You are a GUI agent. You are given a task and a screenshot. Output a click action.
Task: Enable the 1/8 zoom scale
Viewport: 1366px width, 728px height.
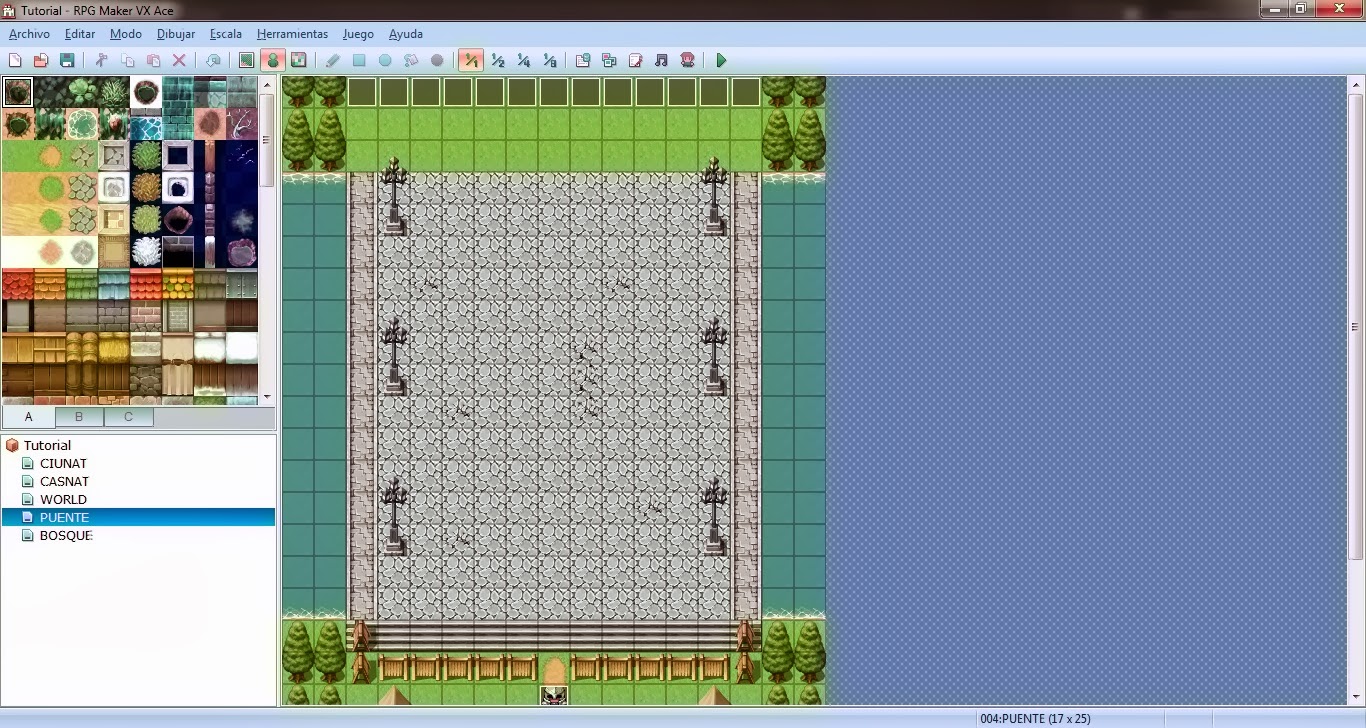[x=549, y=60]
